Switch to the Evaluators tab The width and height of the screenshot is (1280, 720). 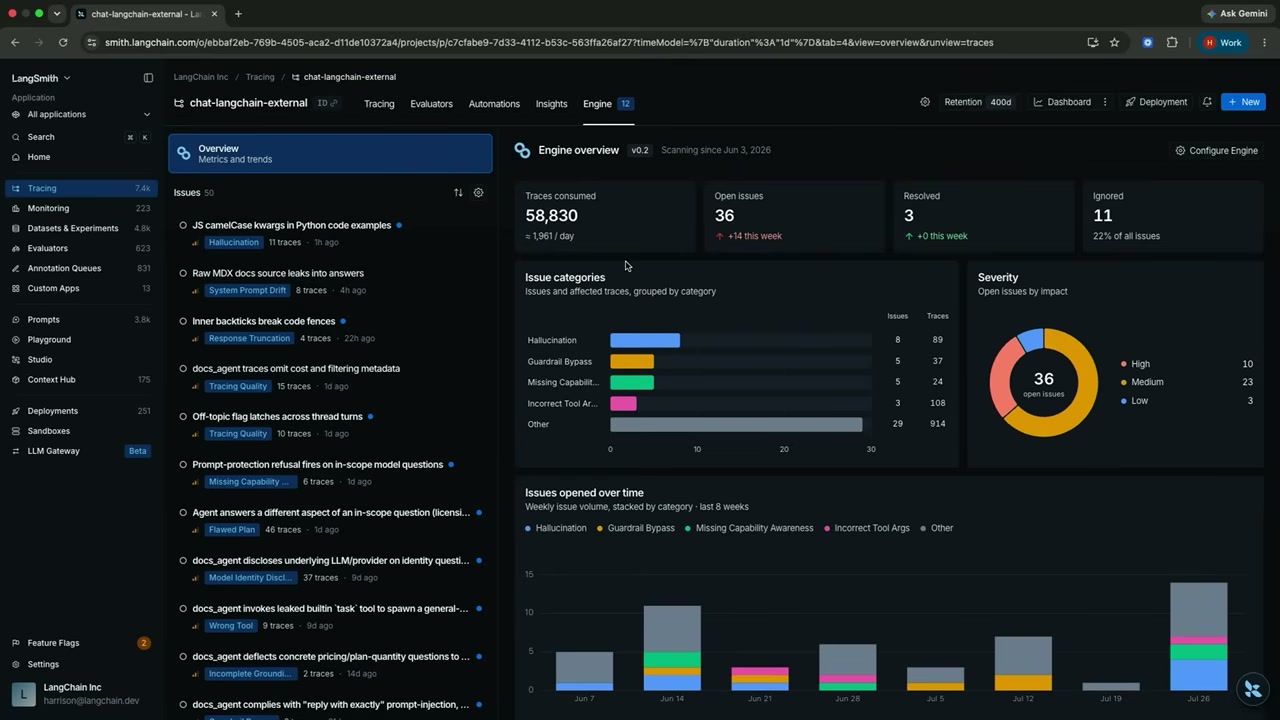point(431,104)
